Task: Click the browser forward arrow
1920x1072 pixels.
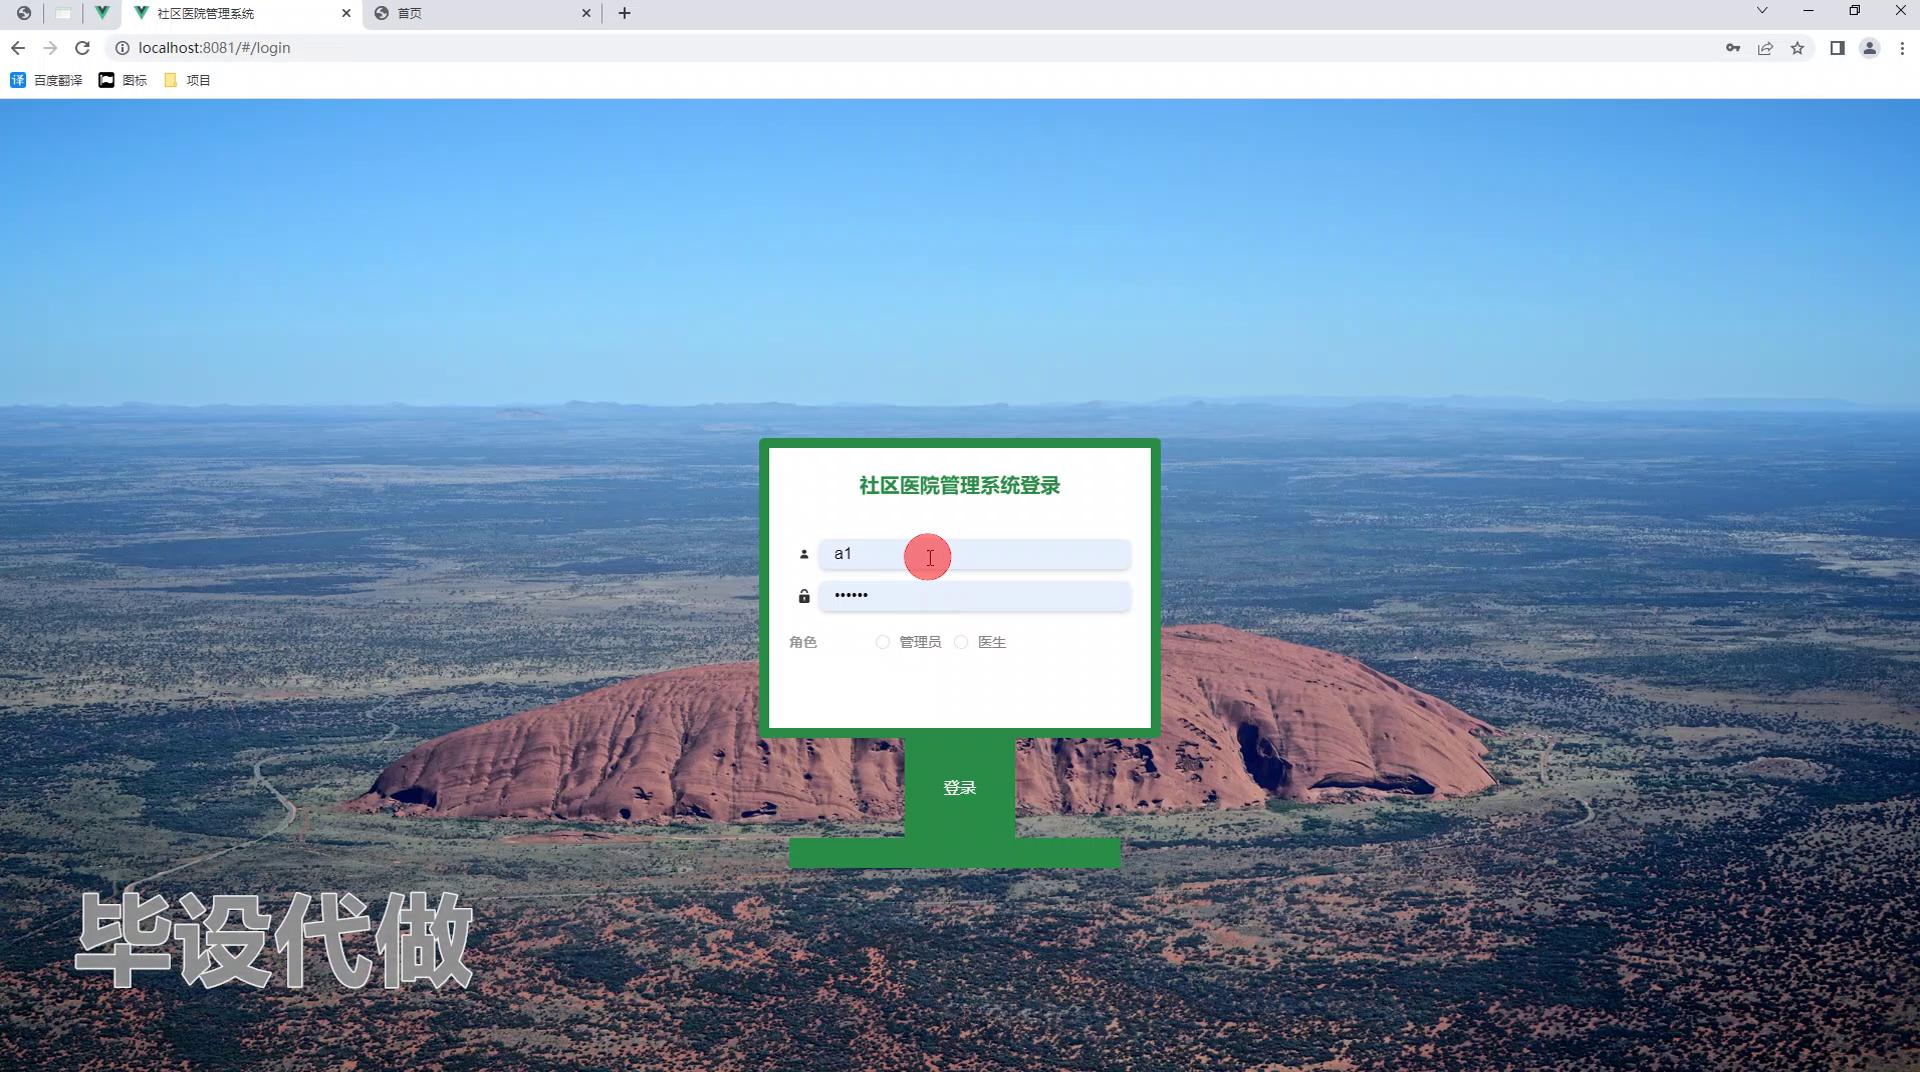Action: tap(50, 48)
